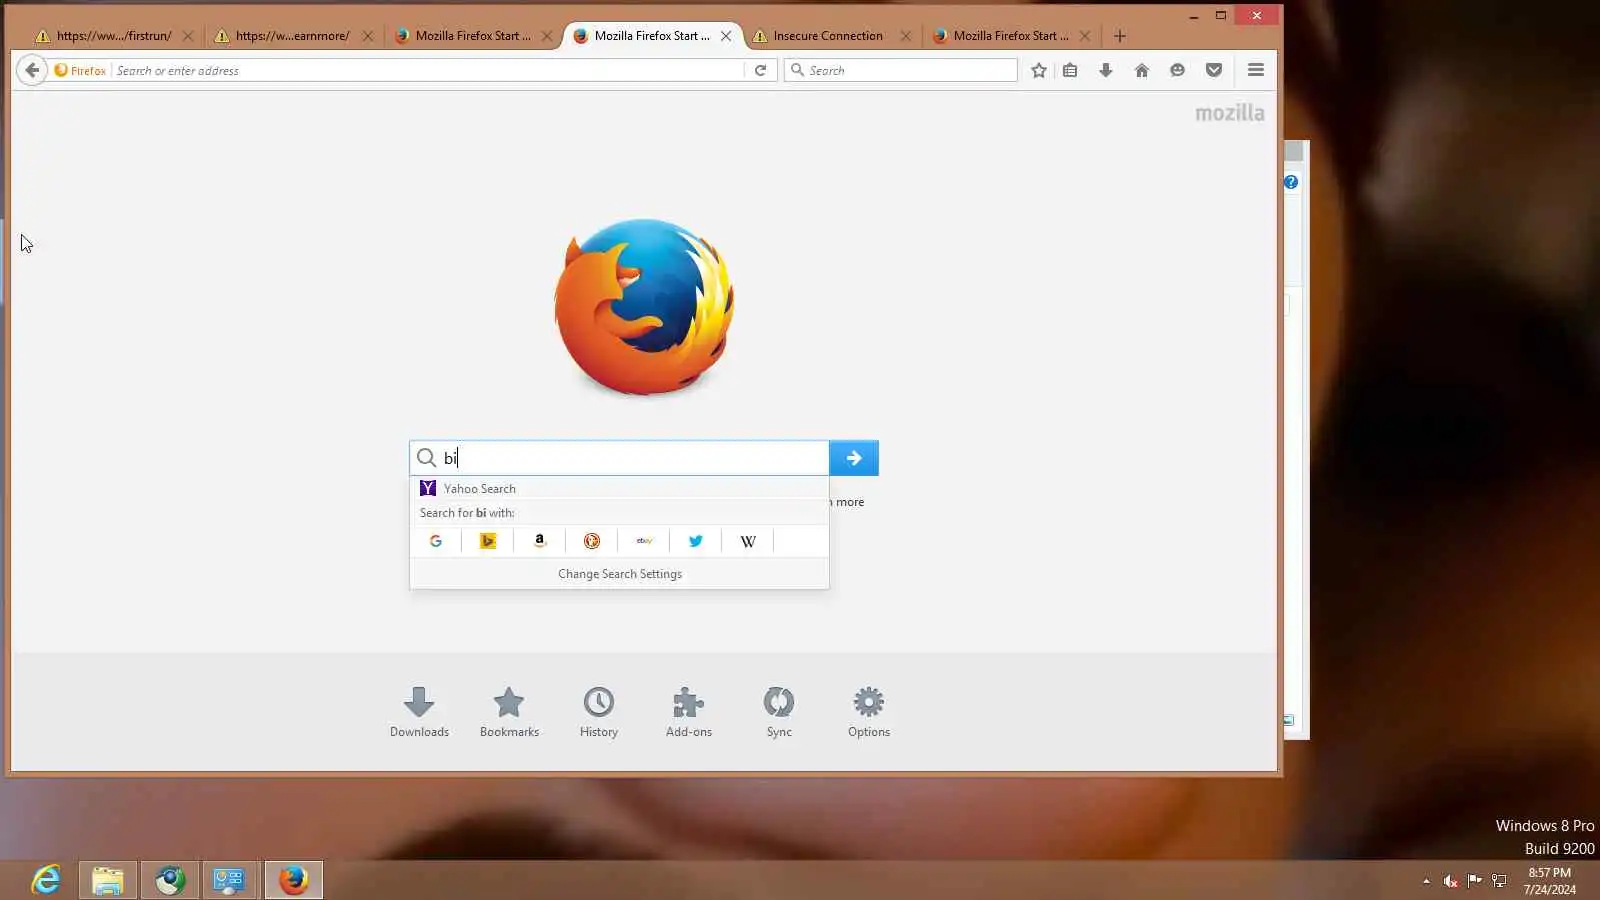Search for bi with DuckDuckGo

click(592, 541)
